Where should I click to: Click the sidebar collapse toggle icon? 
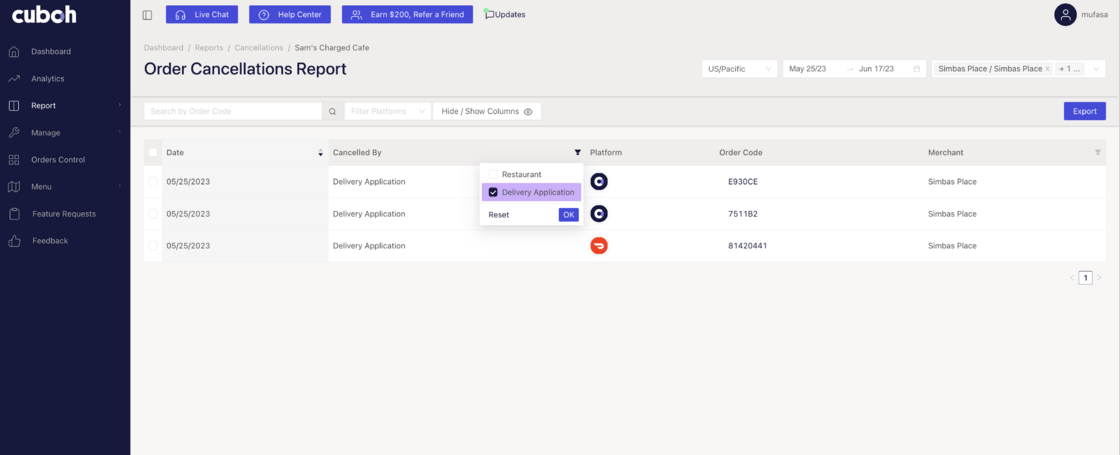(x=147, y=15)
